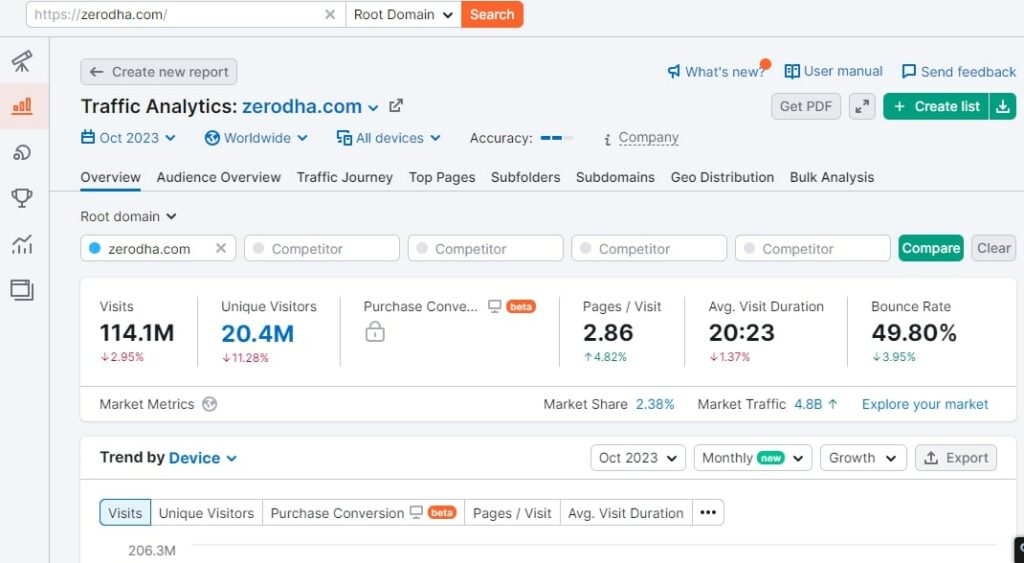Select the Purchase Conversion trend metric

pos(363,513)
